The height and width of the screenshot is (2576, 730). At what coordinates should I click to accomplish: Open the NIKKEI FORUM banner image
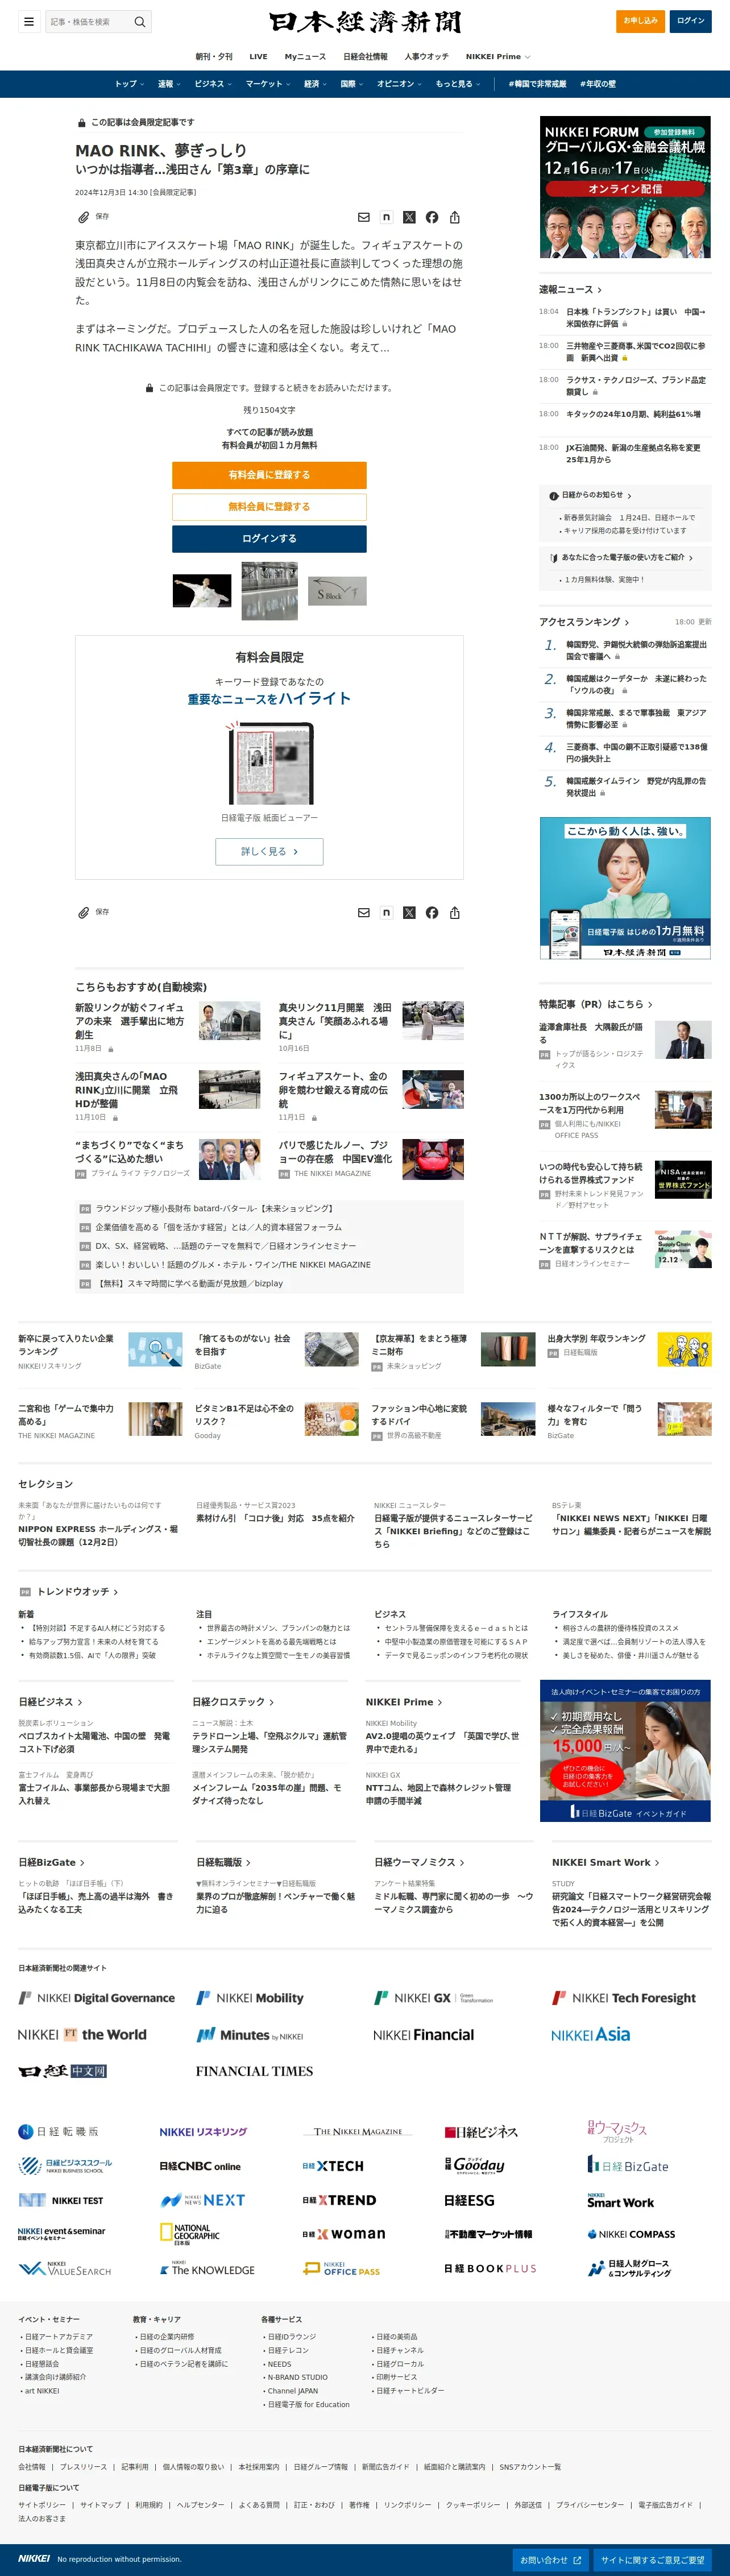(x=625, y=188)
